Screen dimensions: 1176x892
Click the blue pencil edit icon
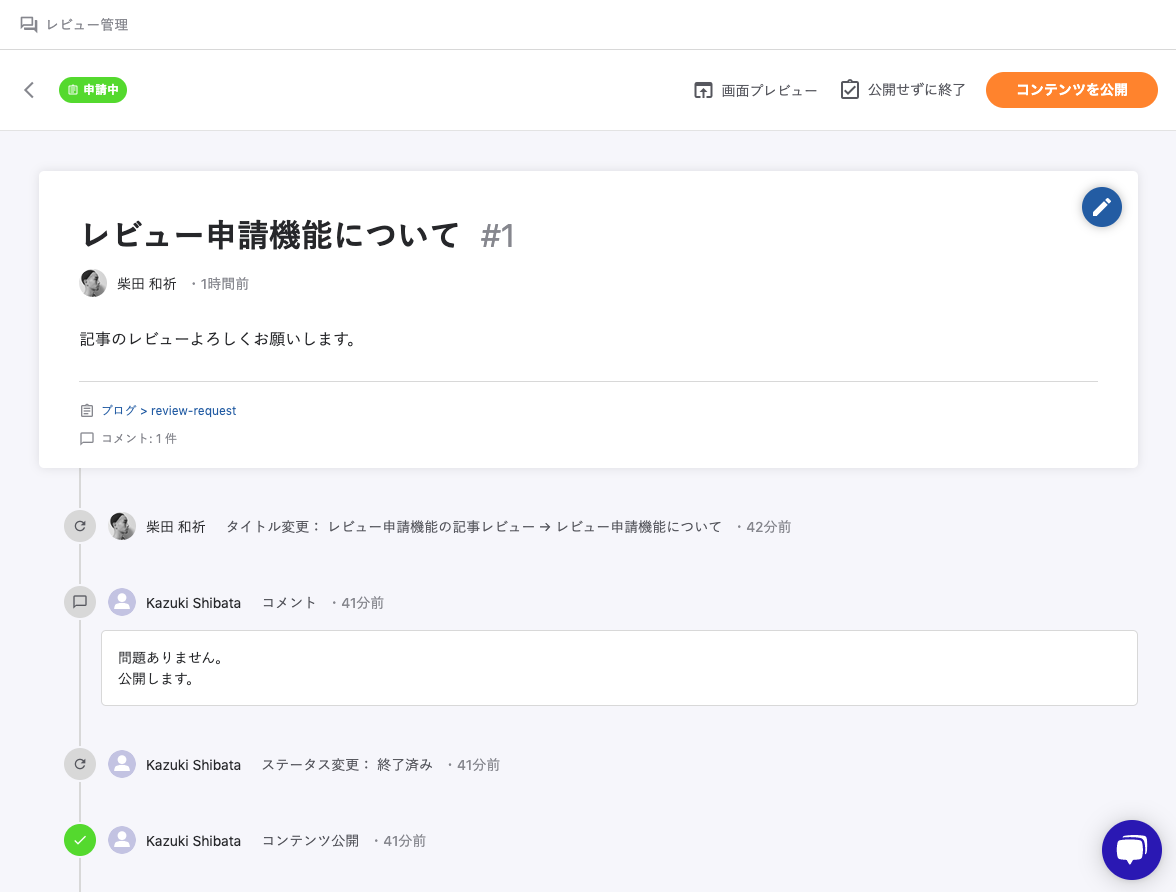pos(1101,207)
